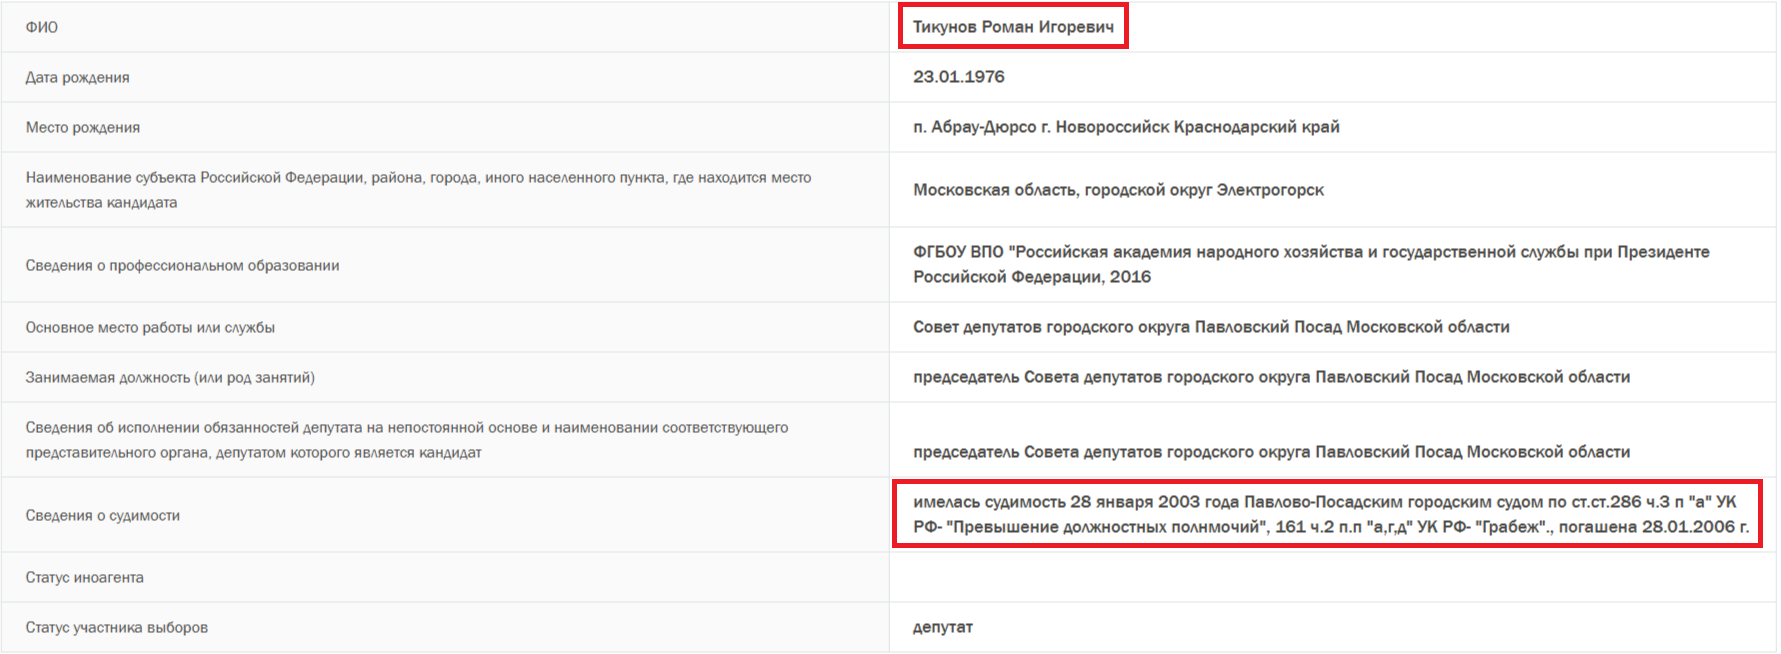Select the Место рождения label
Image resolution: width=1781 pixels, height=654 pixels.
(83, 127)
